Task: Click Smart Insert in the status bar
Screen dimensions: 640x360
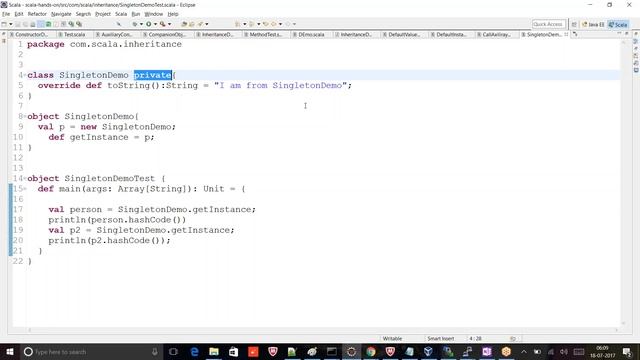Action: click(x=440, y=338)
